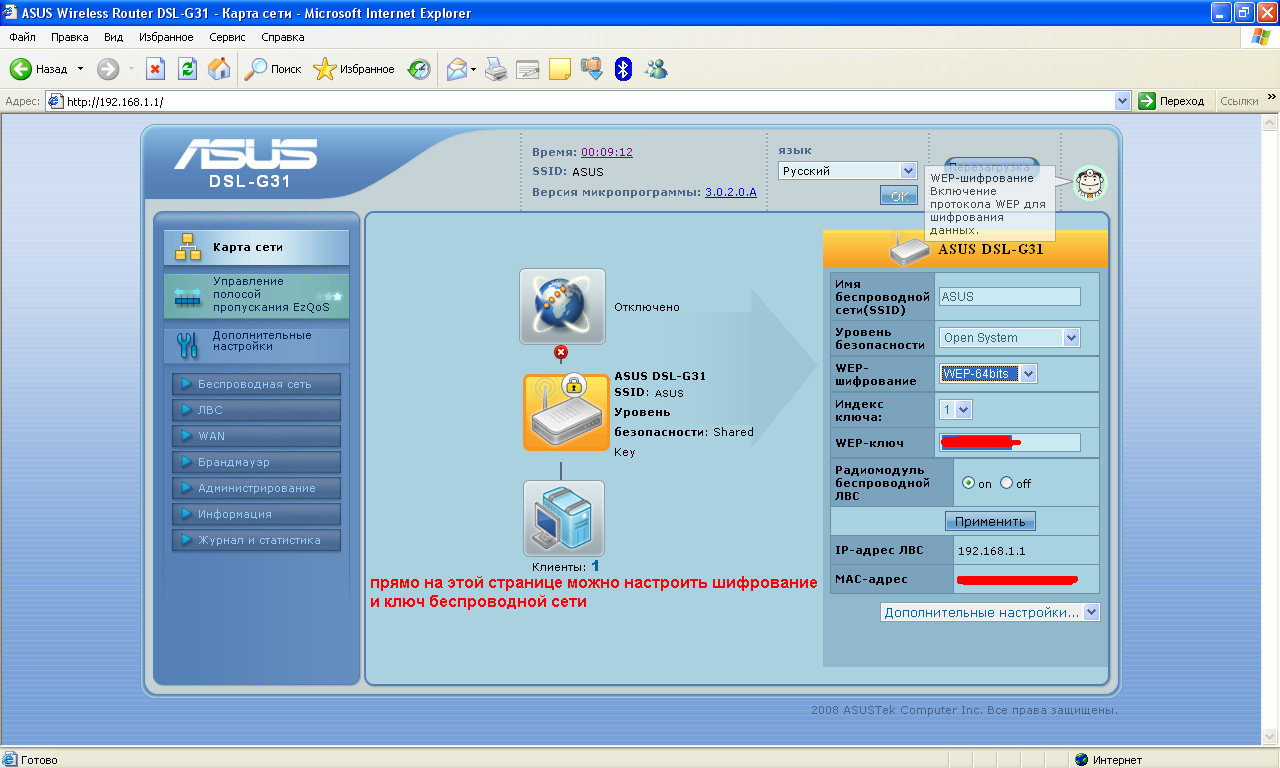
Task: Click the research toolbar icon beside the note
Action: coord(591,69)
